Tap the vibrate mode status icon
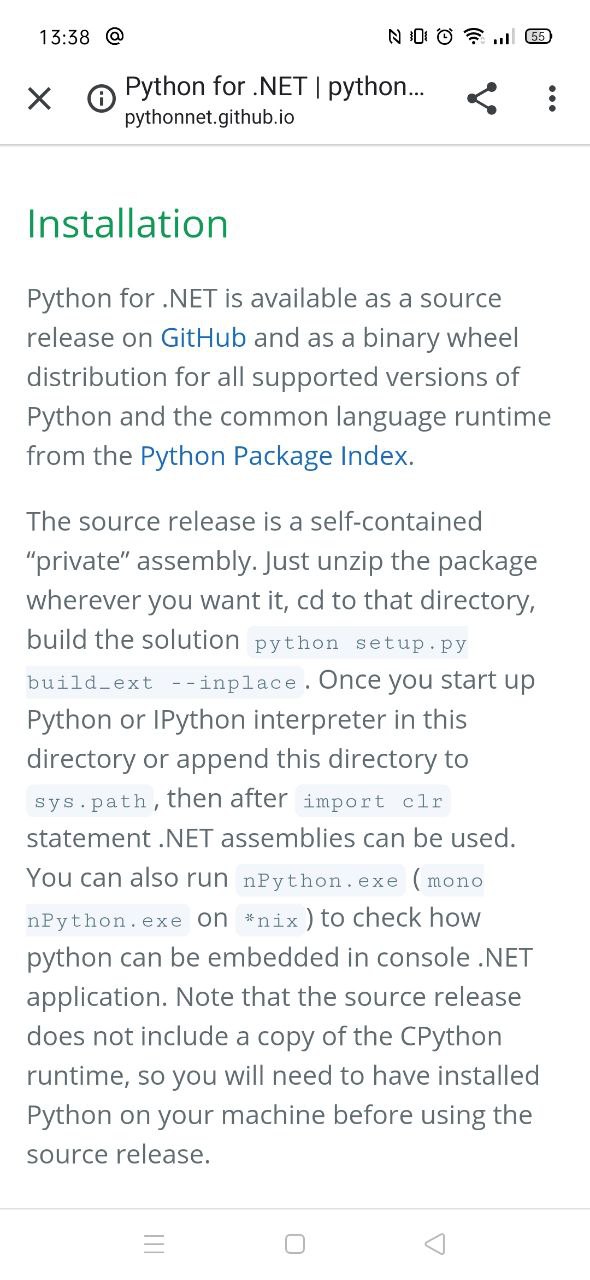This screenshot has height=1280, width=590. 419,37
